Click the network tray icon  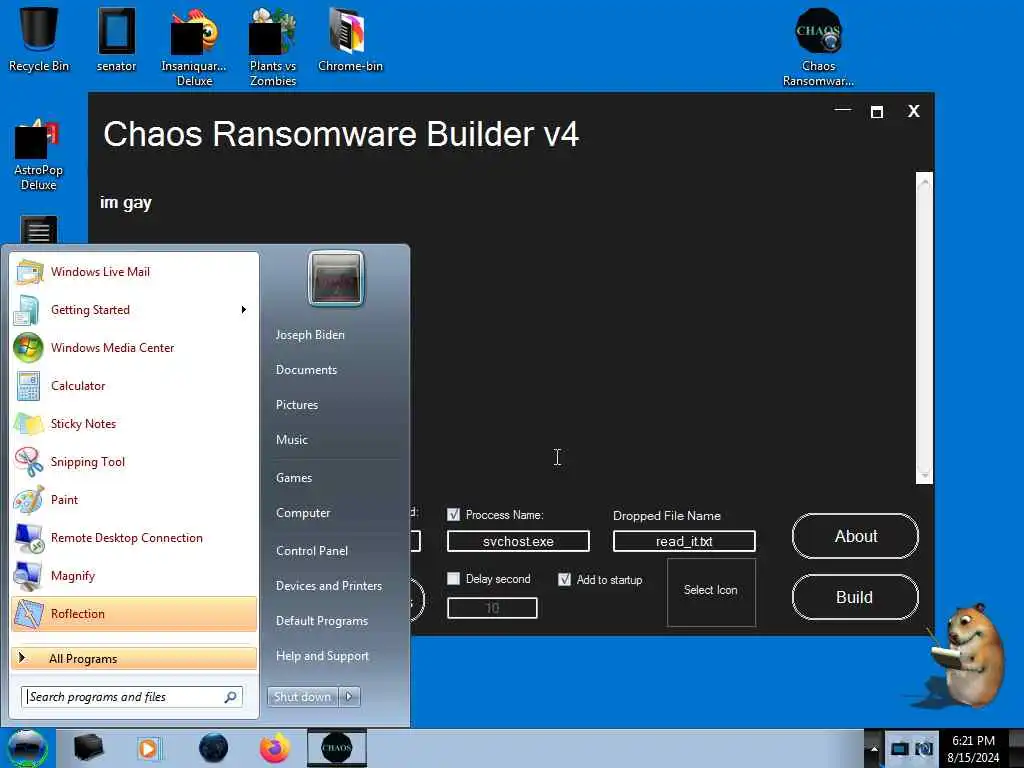pos(899,748)
